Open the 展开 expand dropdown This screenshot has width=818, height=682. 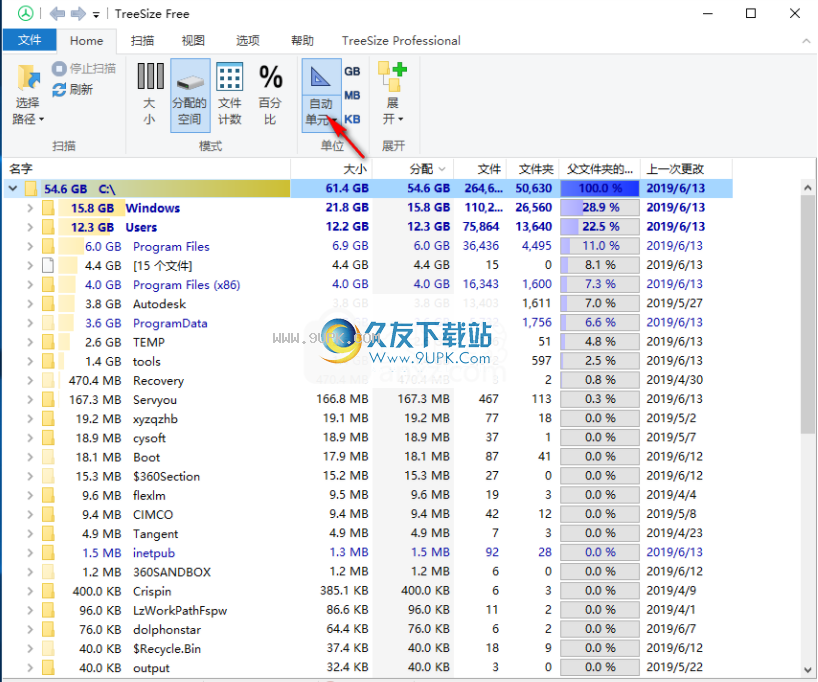coord(393,94)
